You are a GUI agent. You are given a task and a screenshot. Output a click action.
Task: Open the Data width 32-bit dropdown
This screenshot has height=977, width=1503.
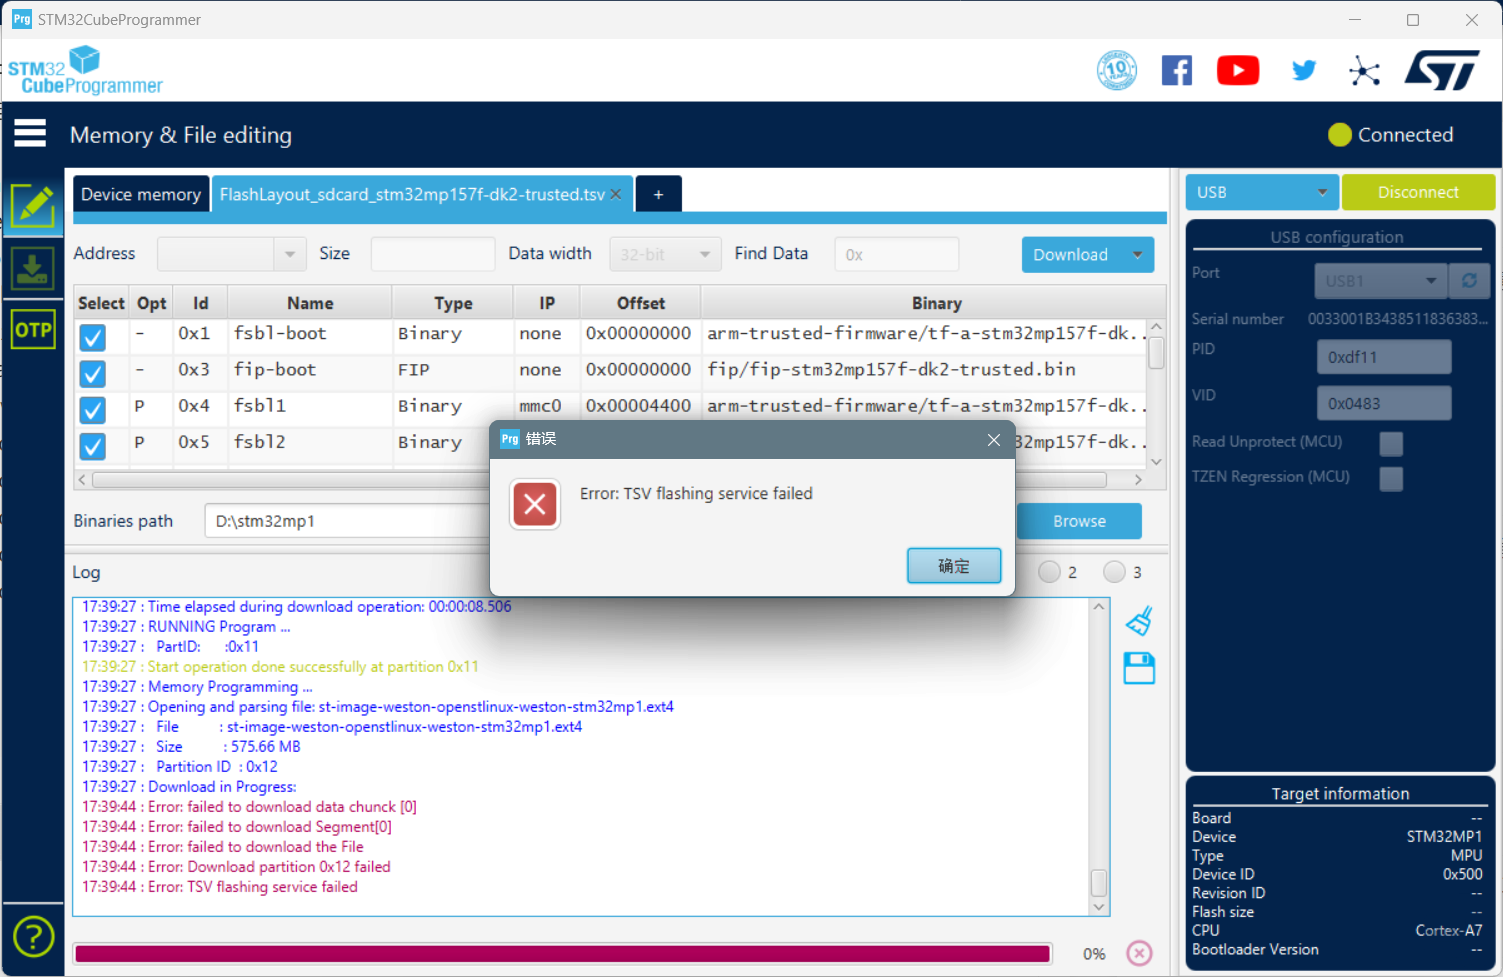[x=665, y=254]
